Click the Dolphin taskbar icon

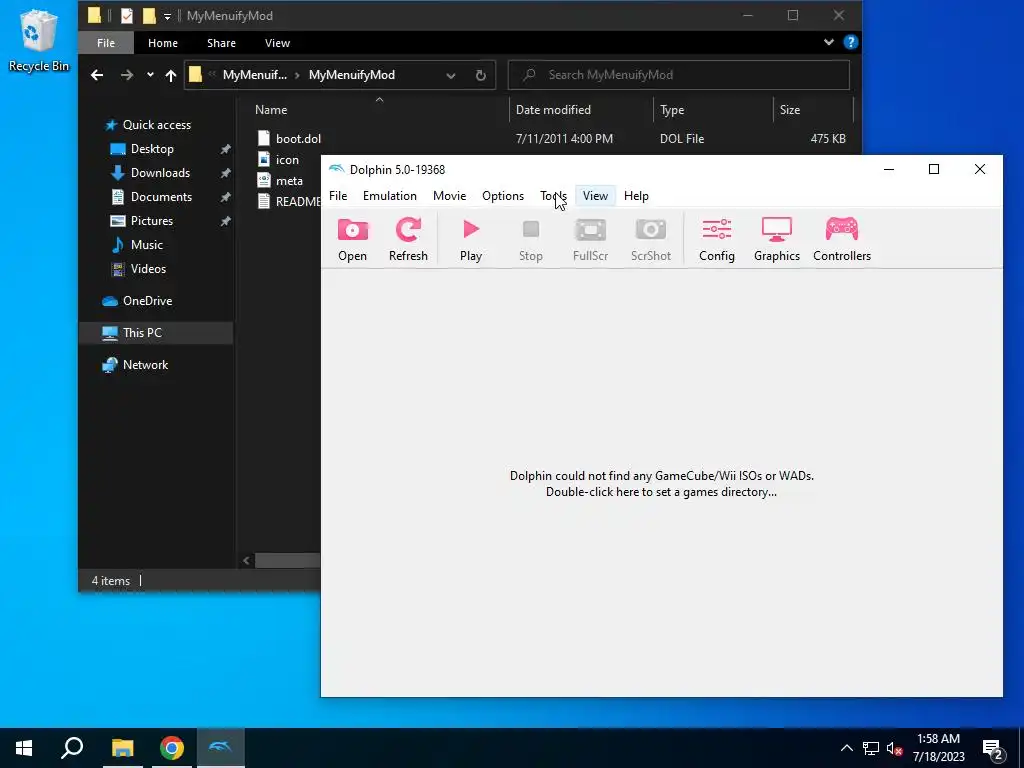220,748
